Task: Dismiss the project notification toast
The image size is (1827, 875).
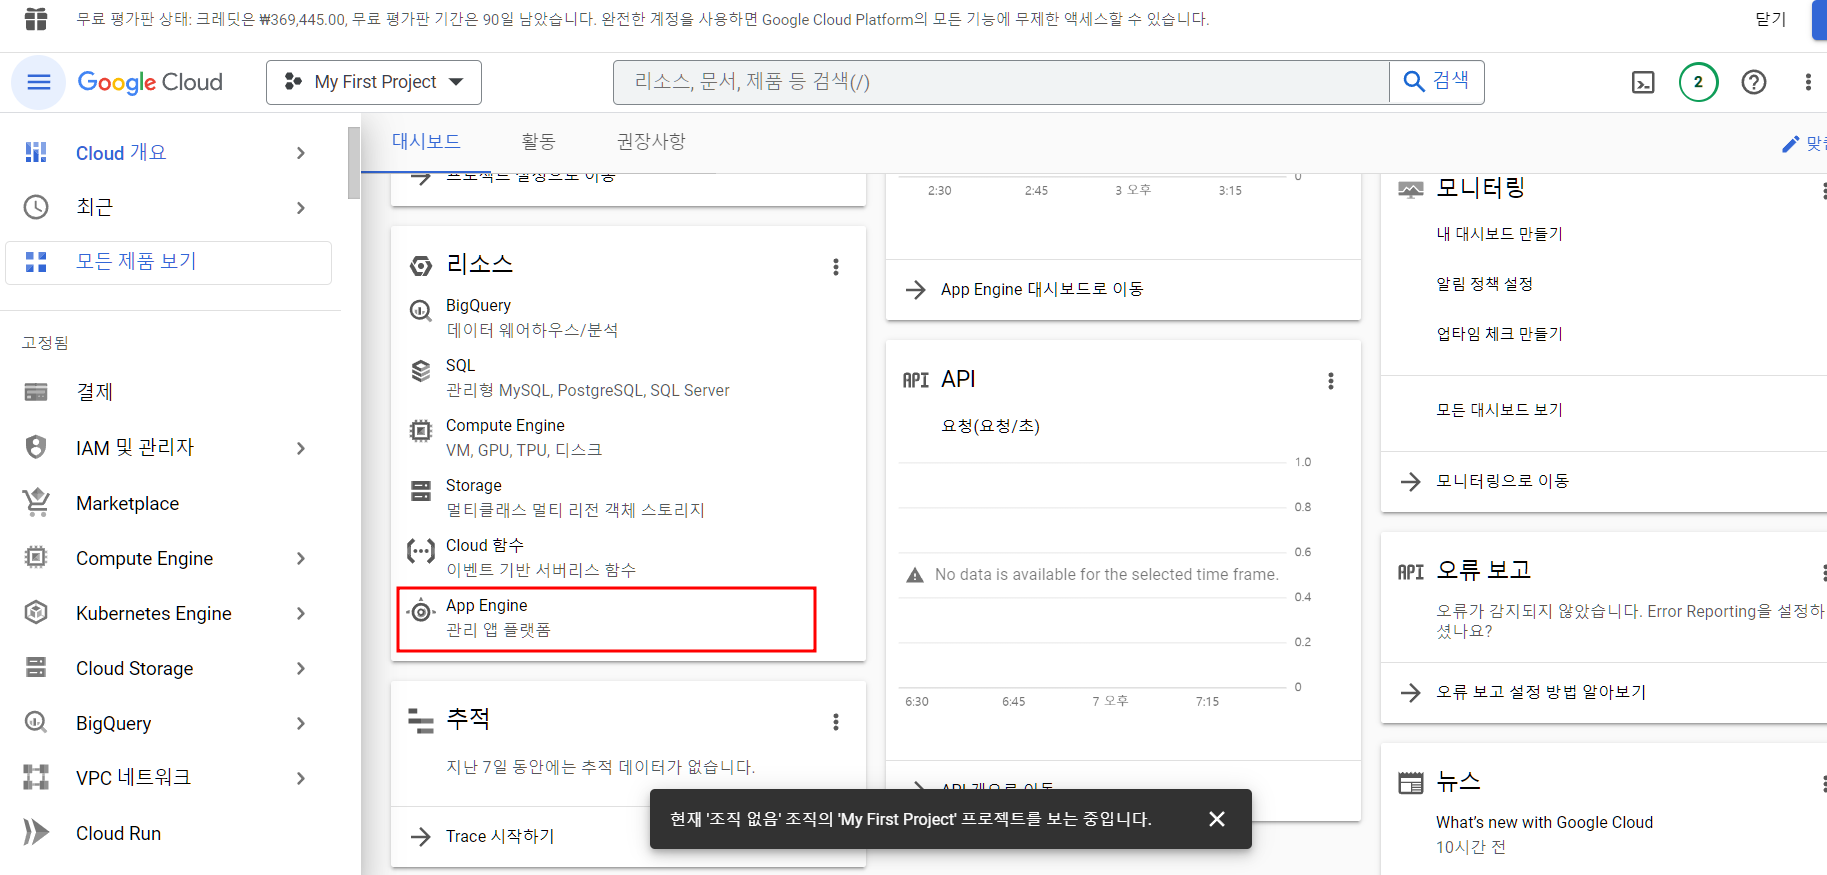Action: click(1217, 819)
